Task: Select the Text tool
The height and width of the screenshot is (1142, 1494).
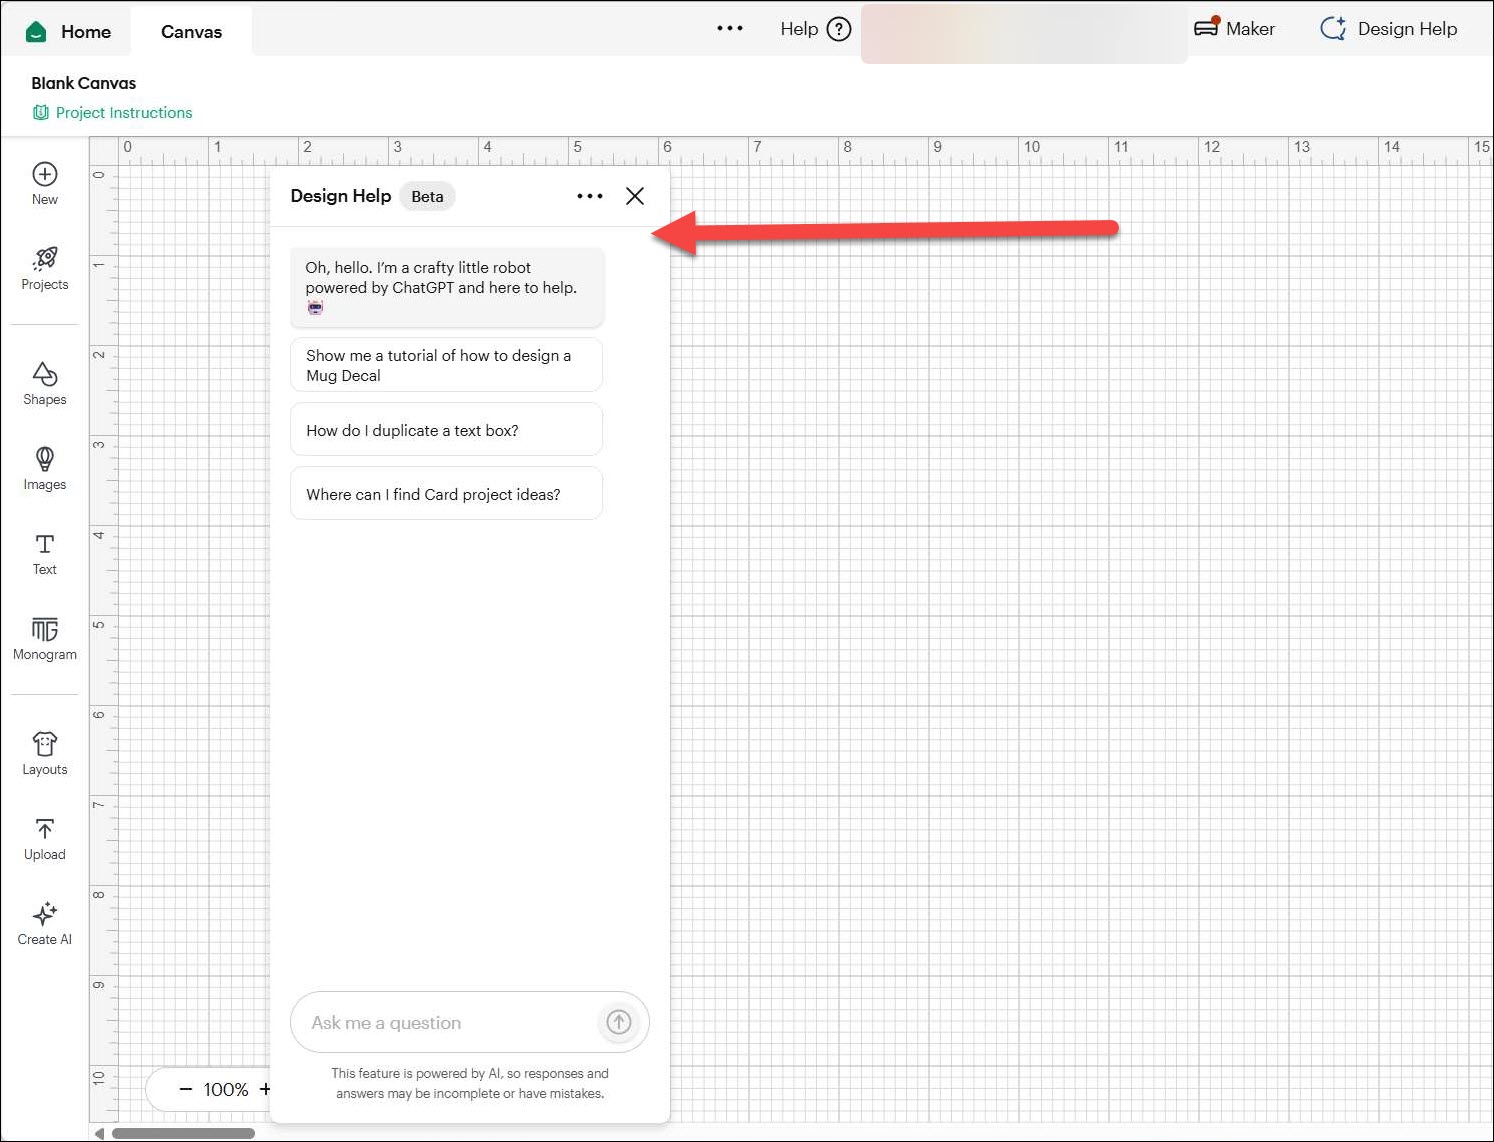Action: [45, 544]
